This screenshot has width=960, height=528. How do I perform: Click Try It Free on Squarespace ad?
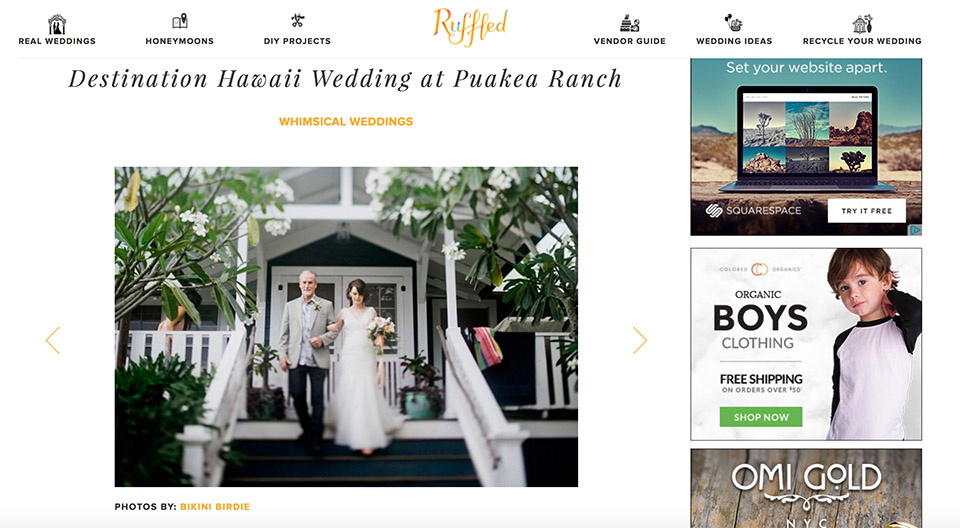[866, 211]
